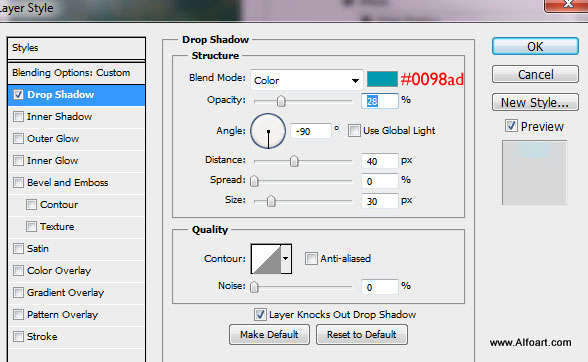The width and height of the screenshot is (588, 362).
Task: Enable the Gradient Overlay checkbox
Action: coord(18,293)
